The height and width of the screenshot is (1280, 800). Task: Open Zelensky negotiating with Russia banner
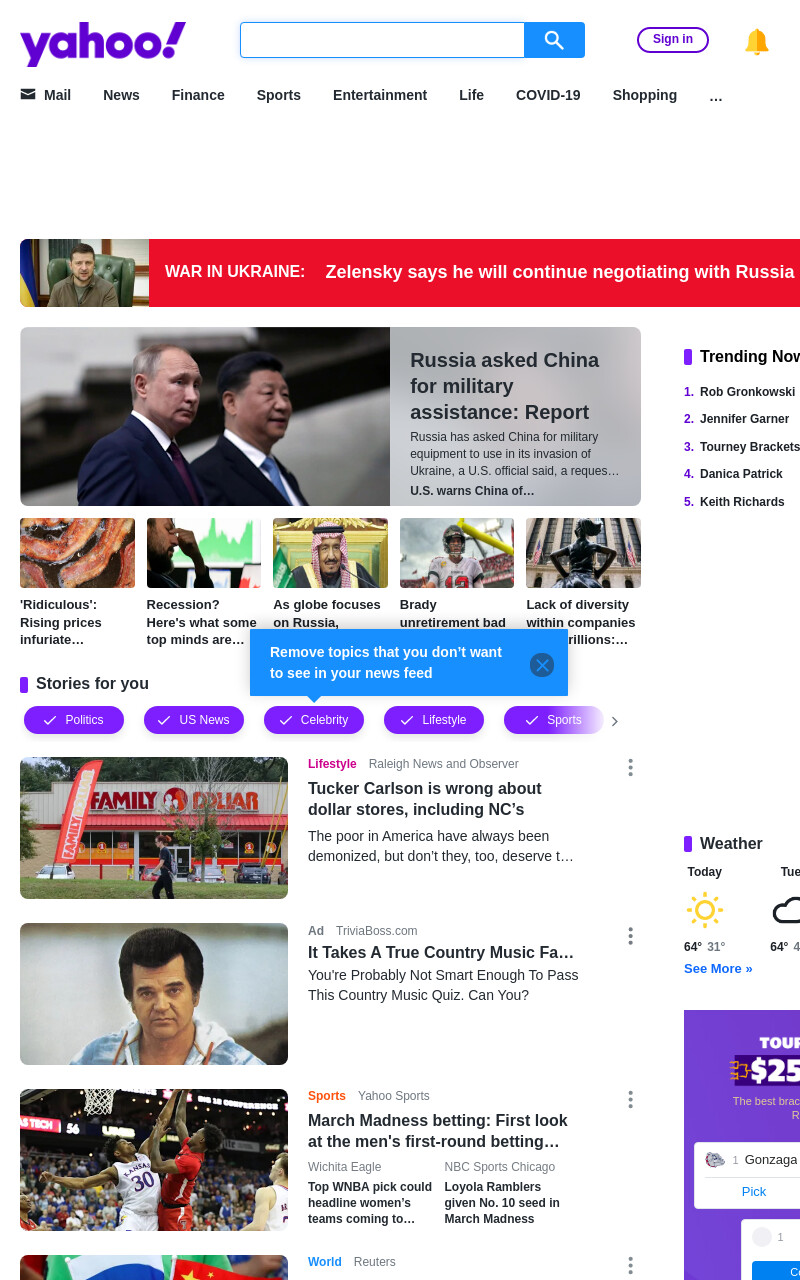point(560,272)
